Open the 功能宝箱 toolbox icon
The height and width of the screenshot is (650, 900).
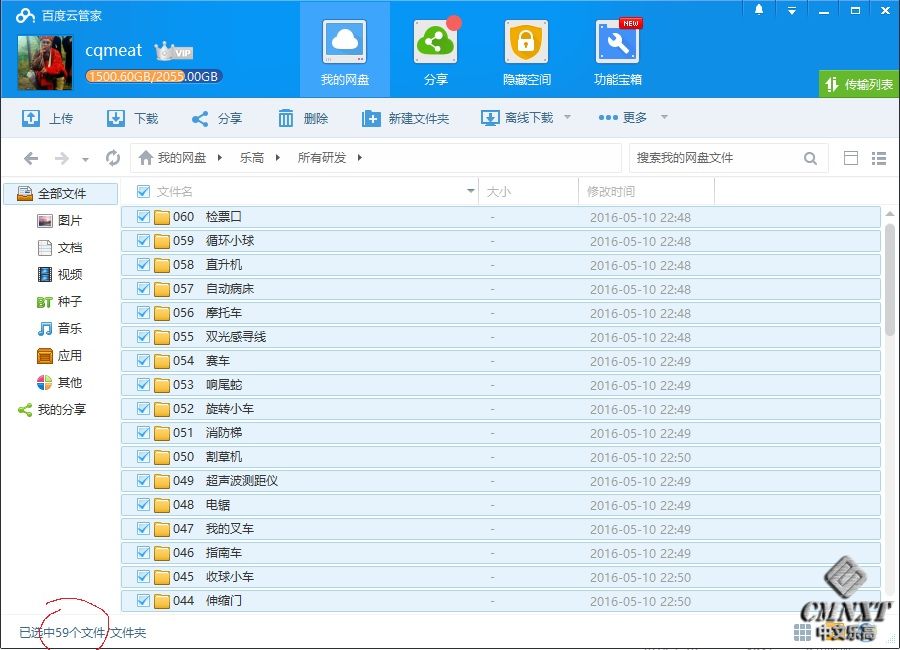pos(617,44)
